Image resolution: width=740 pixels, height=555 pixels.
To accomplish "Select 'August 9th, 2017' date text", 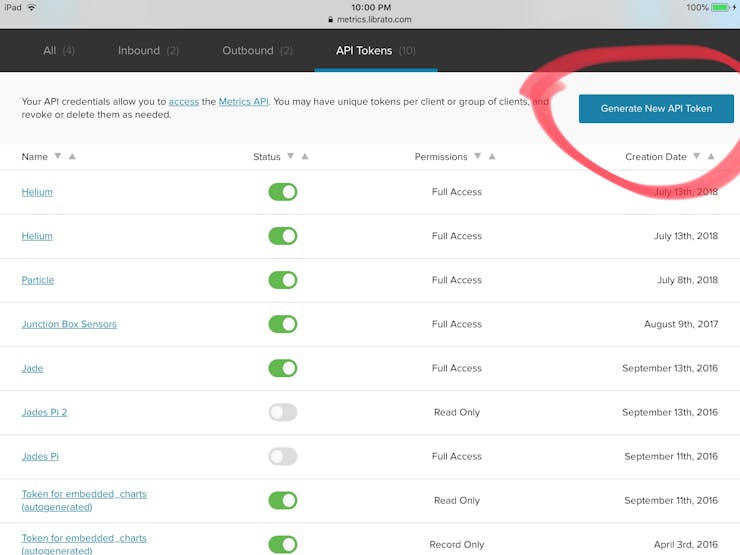I will [681, 324].
